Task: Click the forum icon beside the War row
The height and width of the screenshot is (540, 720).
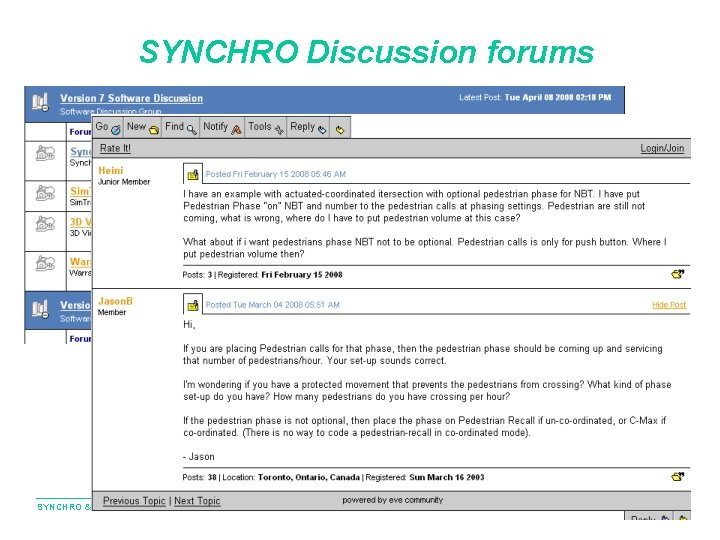Action: tap(45, 263)
